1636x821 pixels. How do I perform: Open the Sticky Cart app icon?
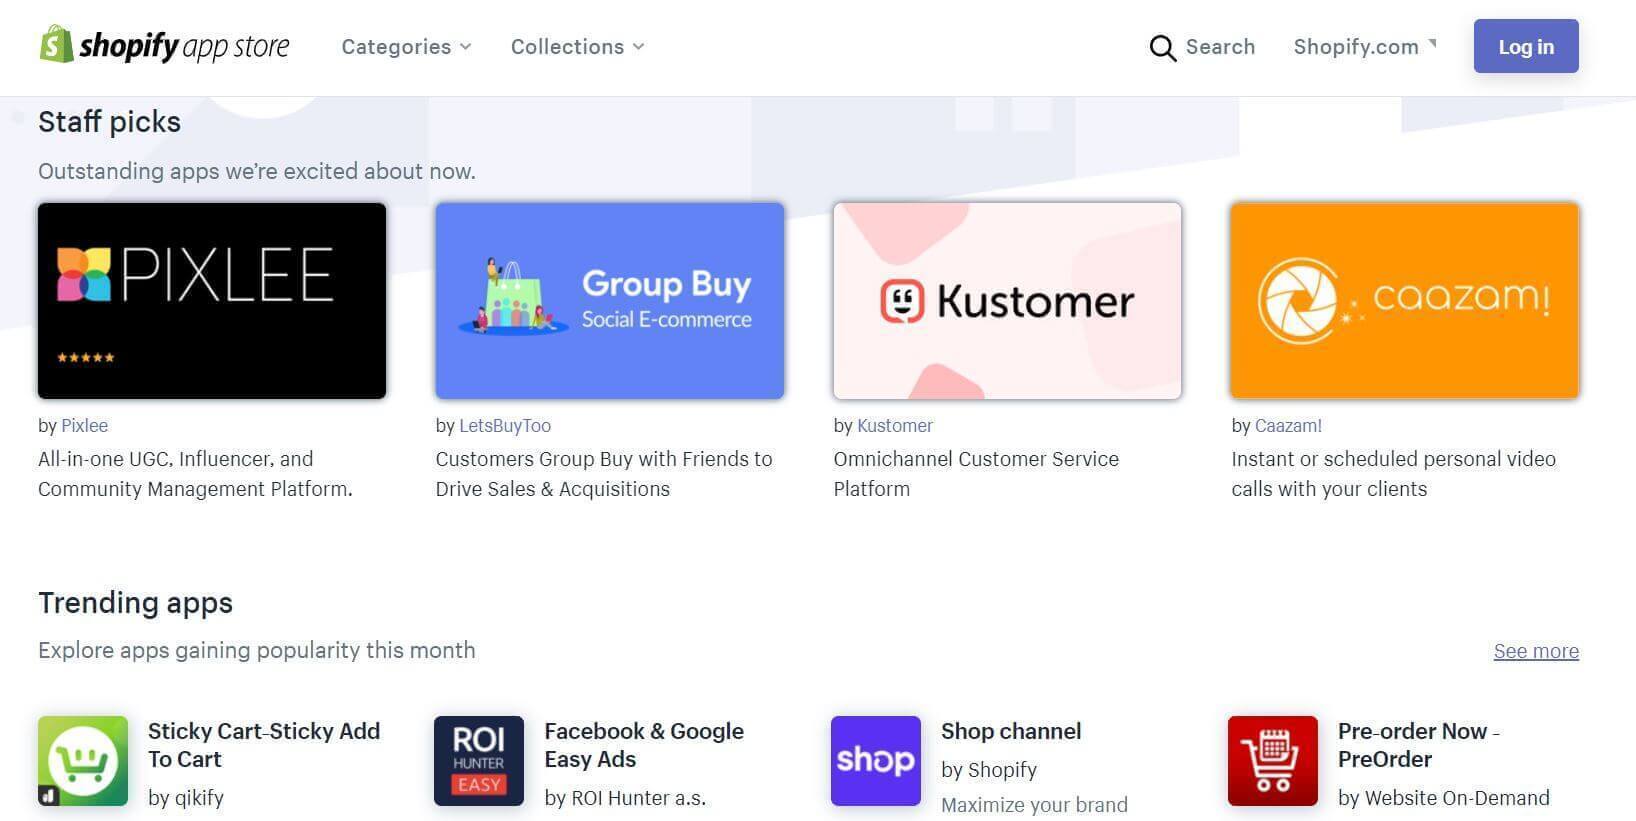click(x=83, y=761)
